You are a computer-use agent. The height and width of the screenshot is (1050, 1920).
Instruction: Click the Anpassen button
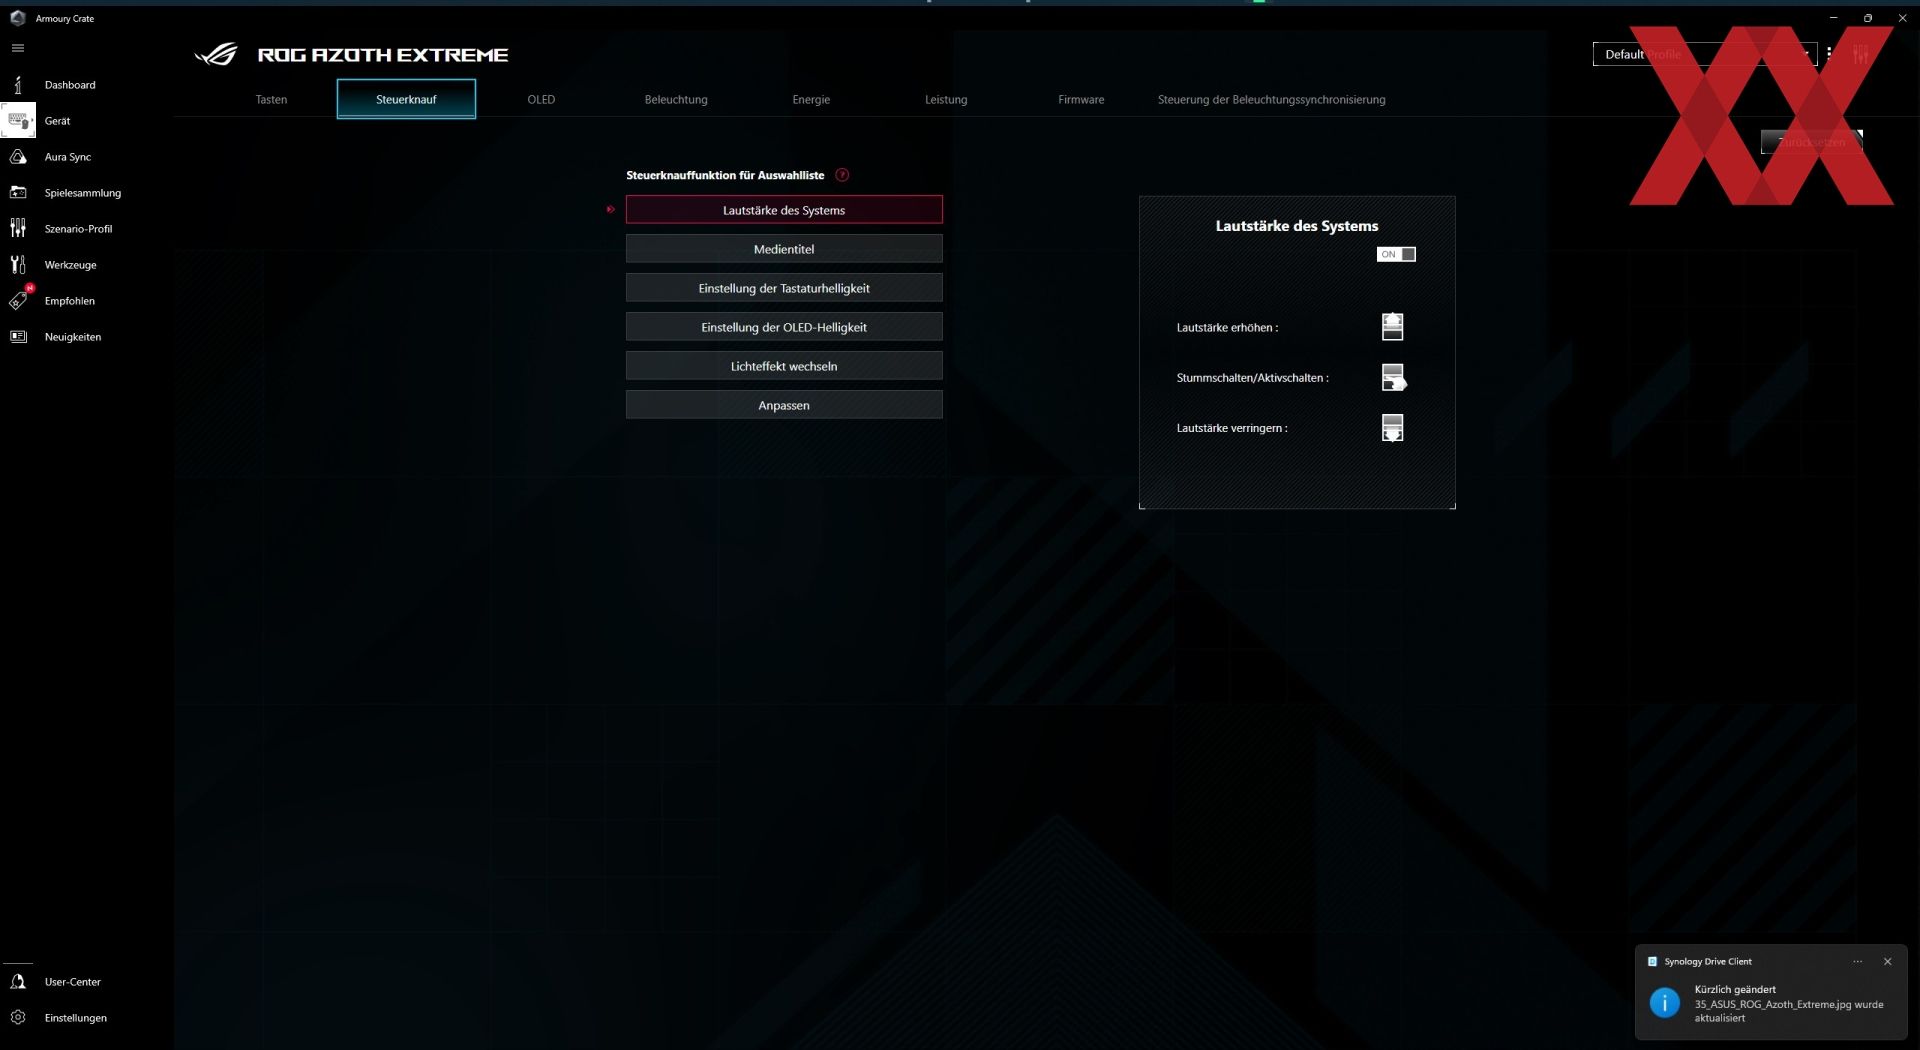click(x=784, y=405)
